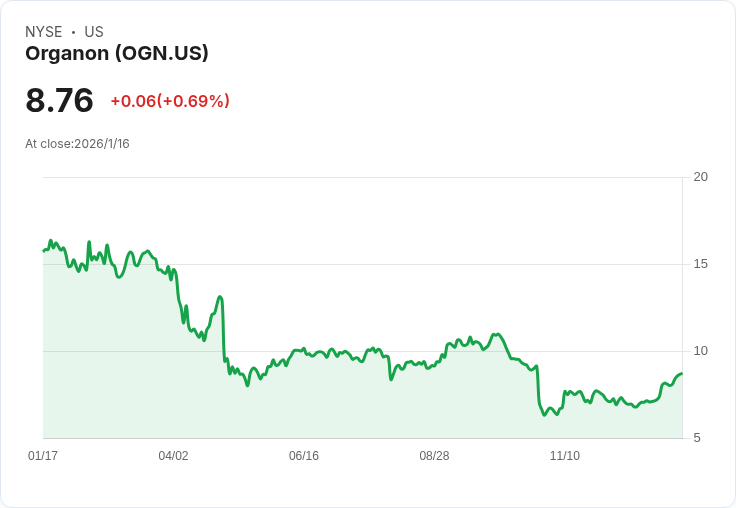Click the leftmost start of the price line
Screen dimensions: 736x508
pos(44,250)
